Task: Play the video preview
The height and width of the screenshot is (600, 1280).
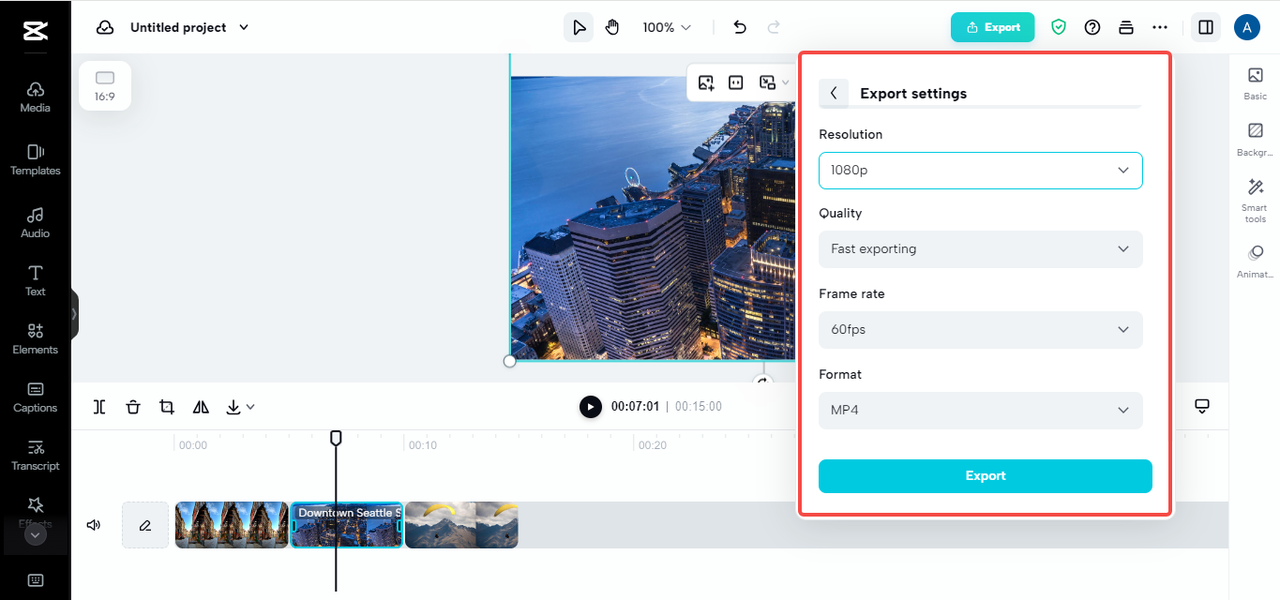Action: (591, 407)
